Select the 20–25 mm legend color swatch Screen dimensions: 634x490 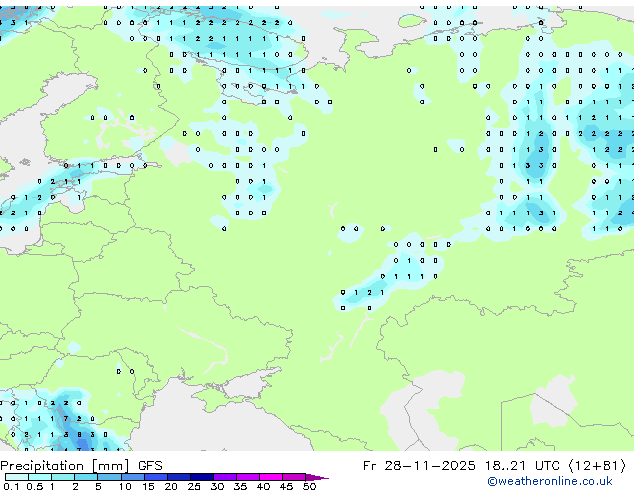(x=179, y=477)
